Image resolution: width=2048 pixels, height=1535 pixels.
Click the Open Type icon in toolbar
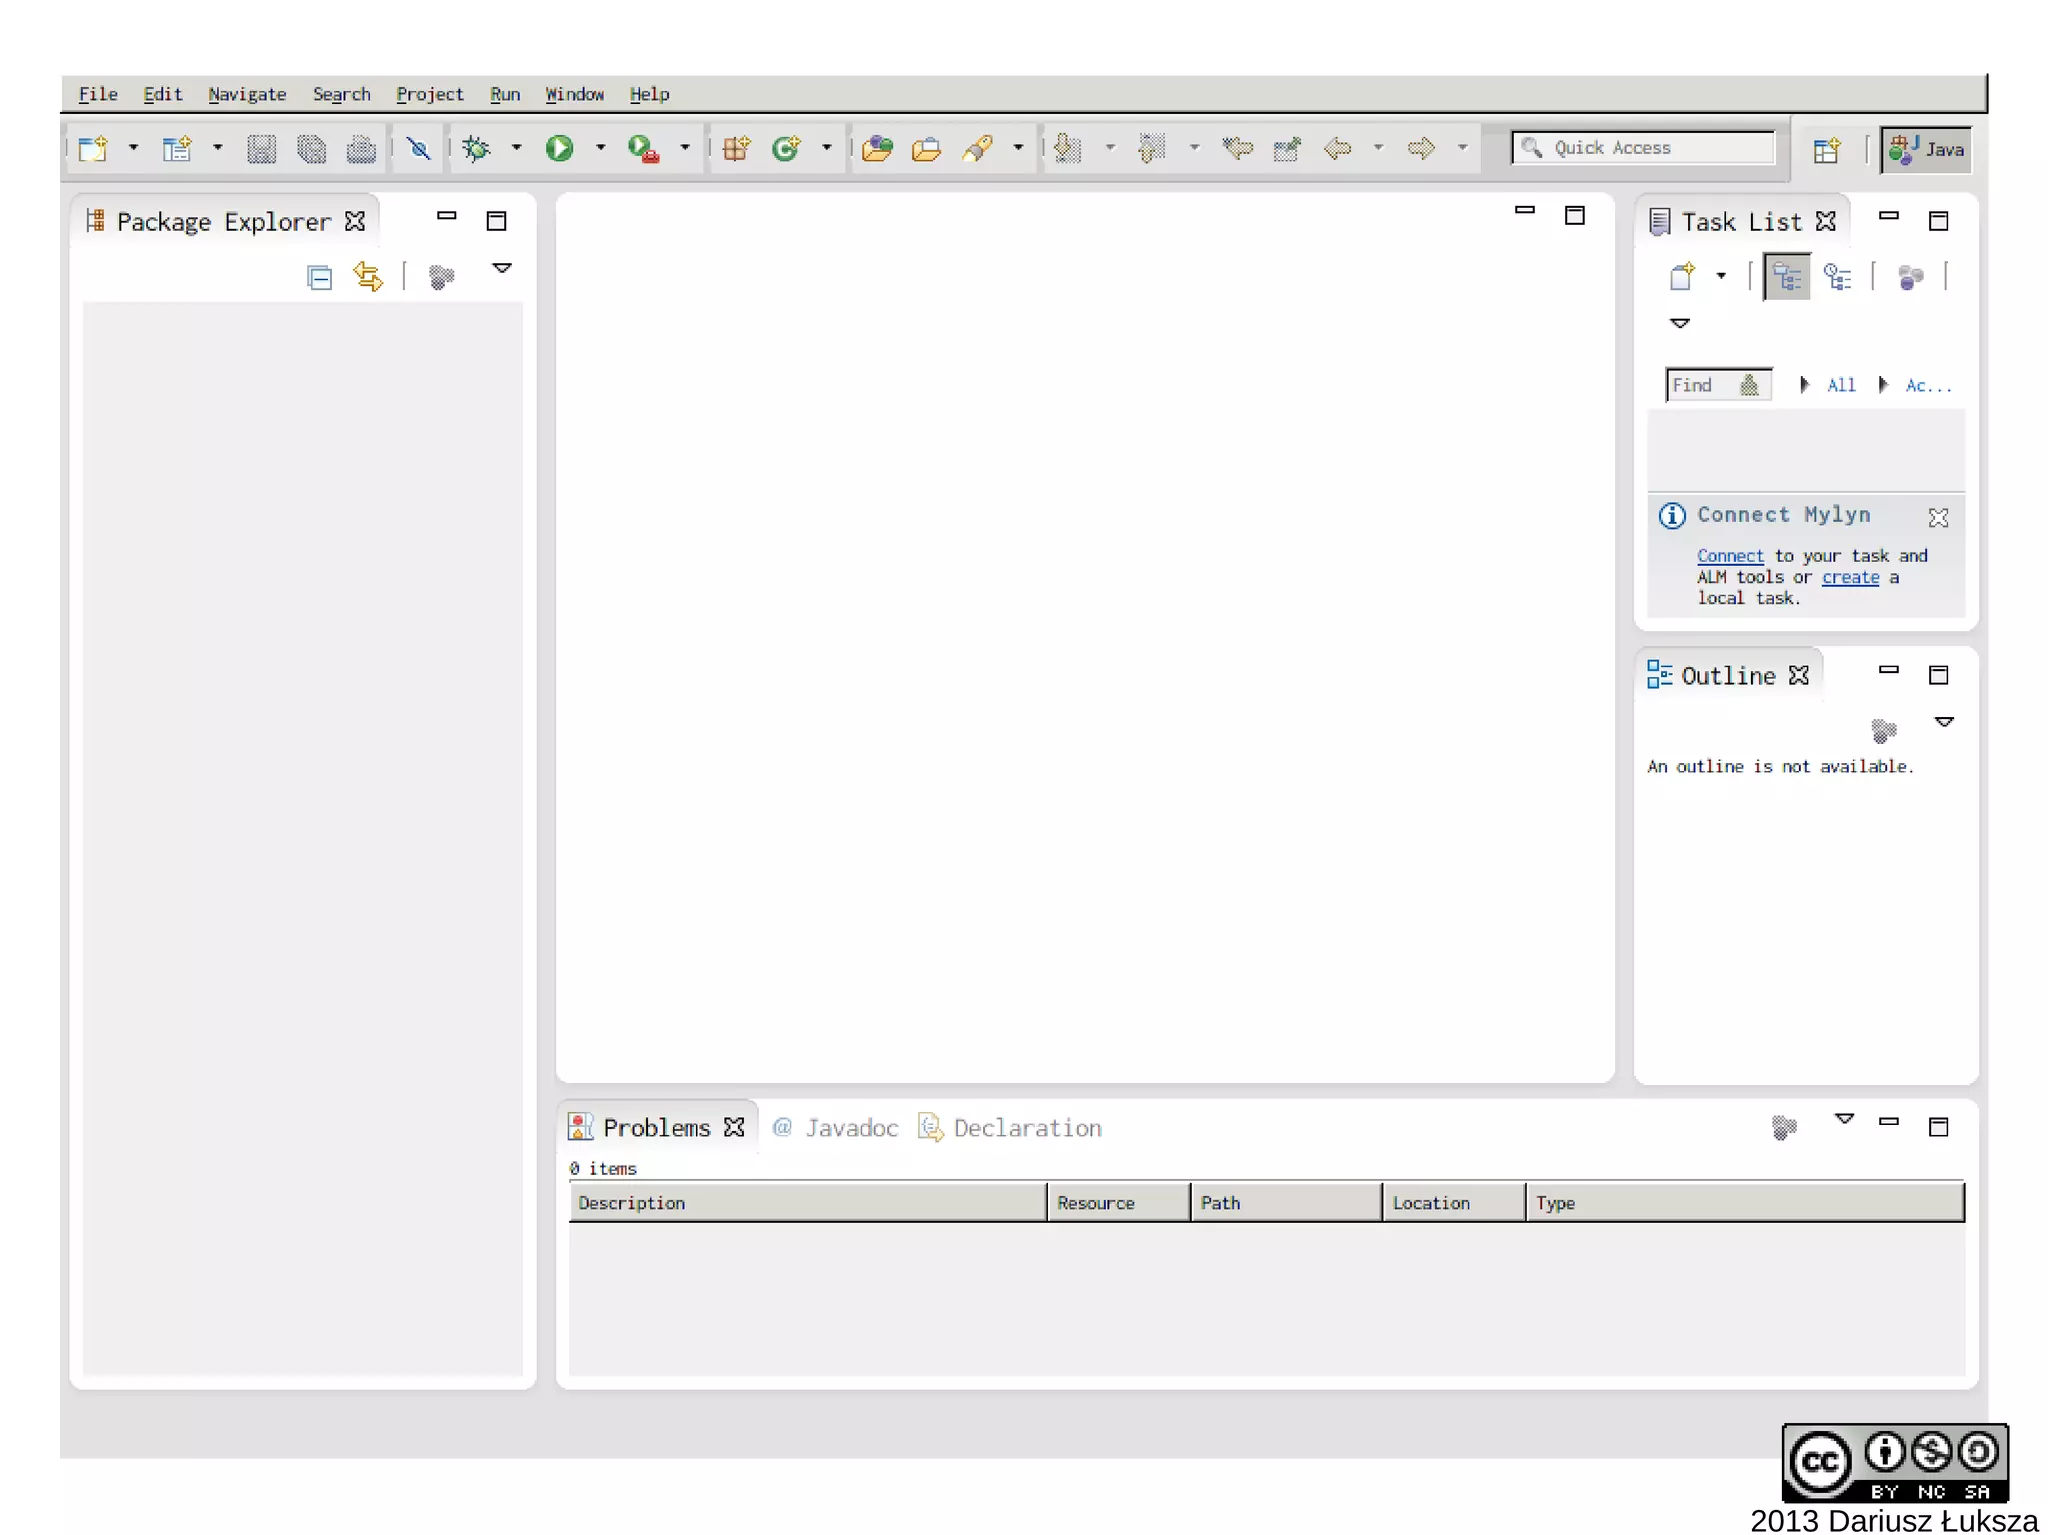pyautogui.click(x=877, y=149)
